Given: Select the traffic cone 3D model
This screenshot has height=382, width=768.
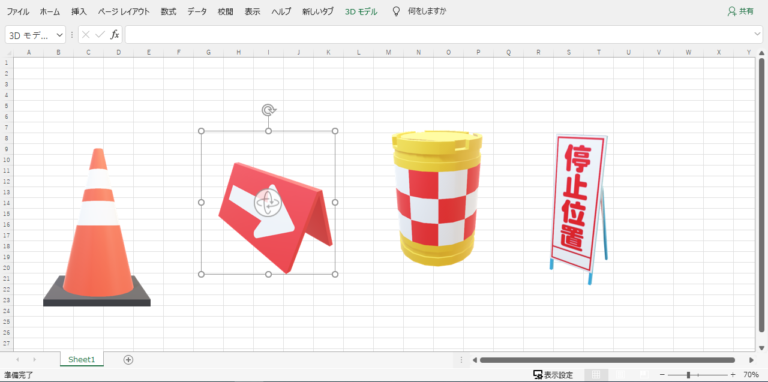Looking at the screenshot, I should 97,227.
